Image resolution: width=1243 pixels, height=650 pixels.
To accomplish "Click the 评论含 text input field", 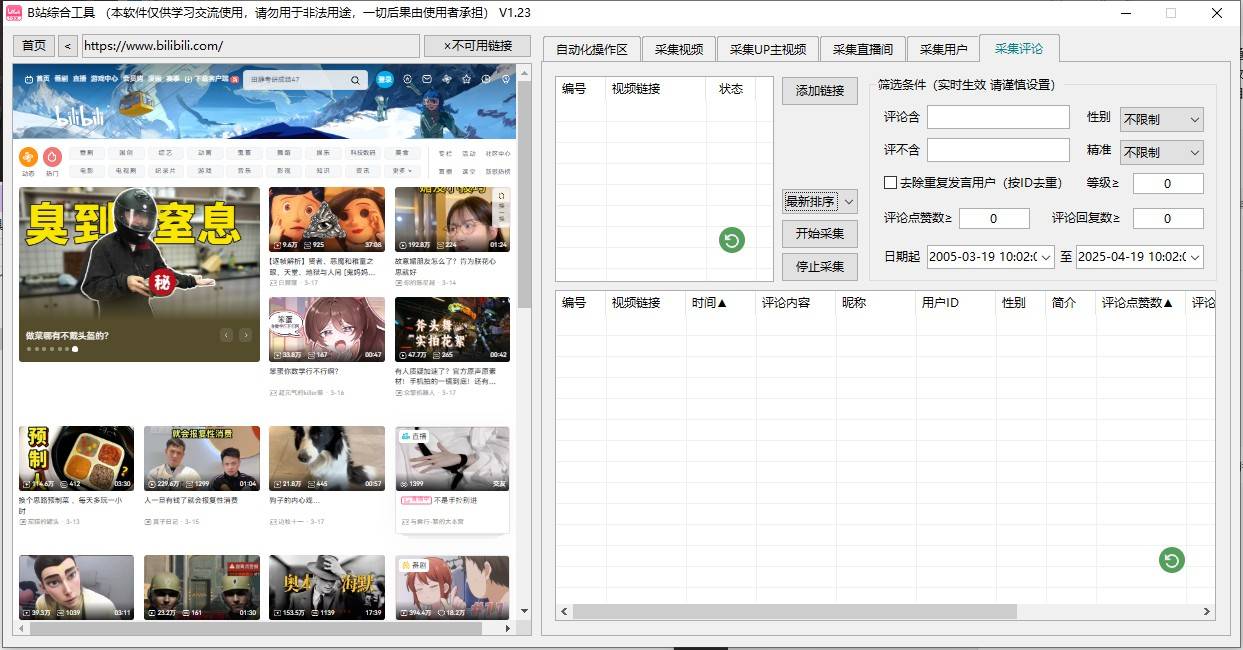I will pos(997,117).
